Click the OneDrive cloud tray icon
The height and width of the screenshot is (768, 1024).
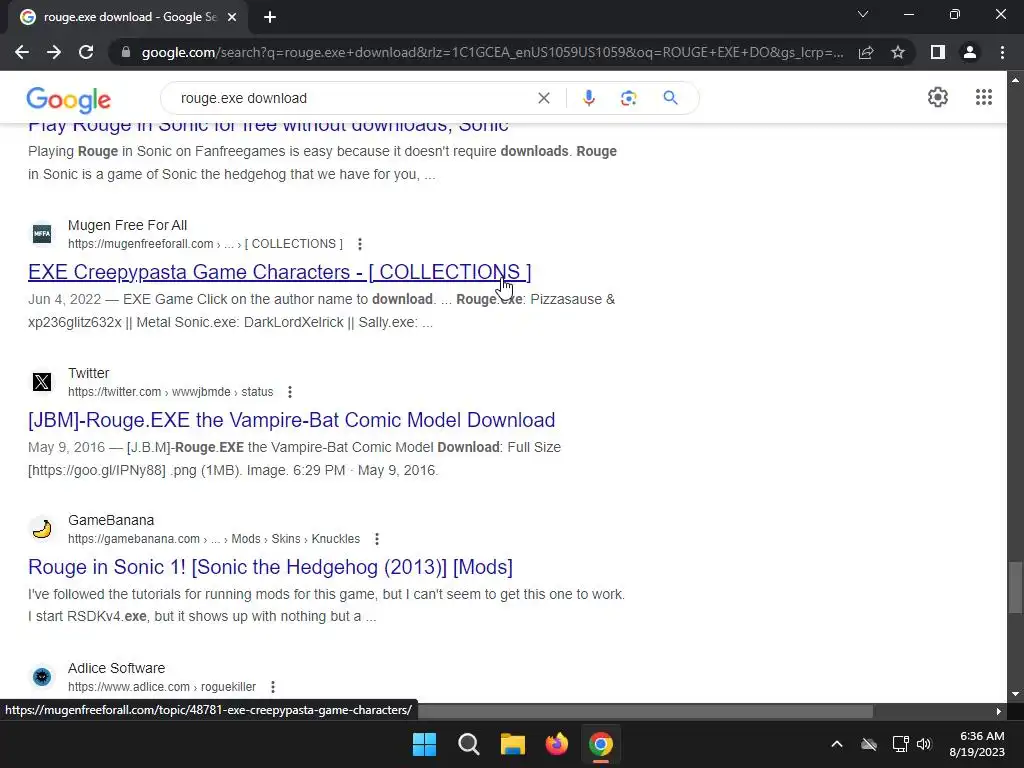869,744
